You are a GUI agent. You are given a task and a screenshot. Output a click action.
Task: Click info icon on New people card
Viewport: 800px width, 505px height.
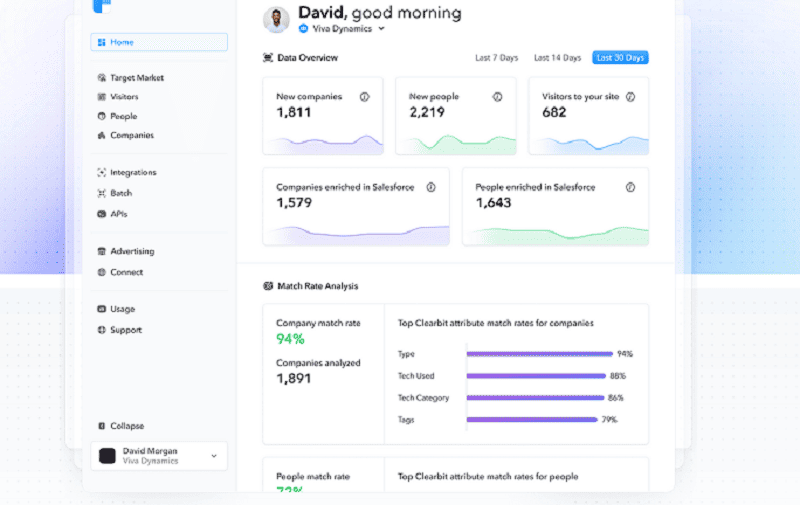point(497,96)
